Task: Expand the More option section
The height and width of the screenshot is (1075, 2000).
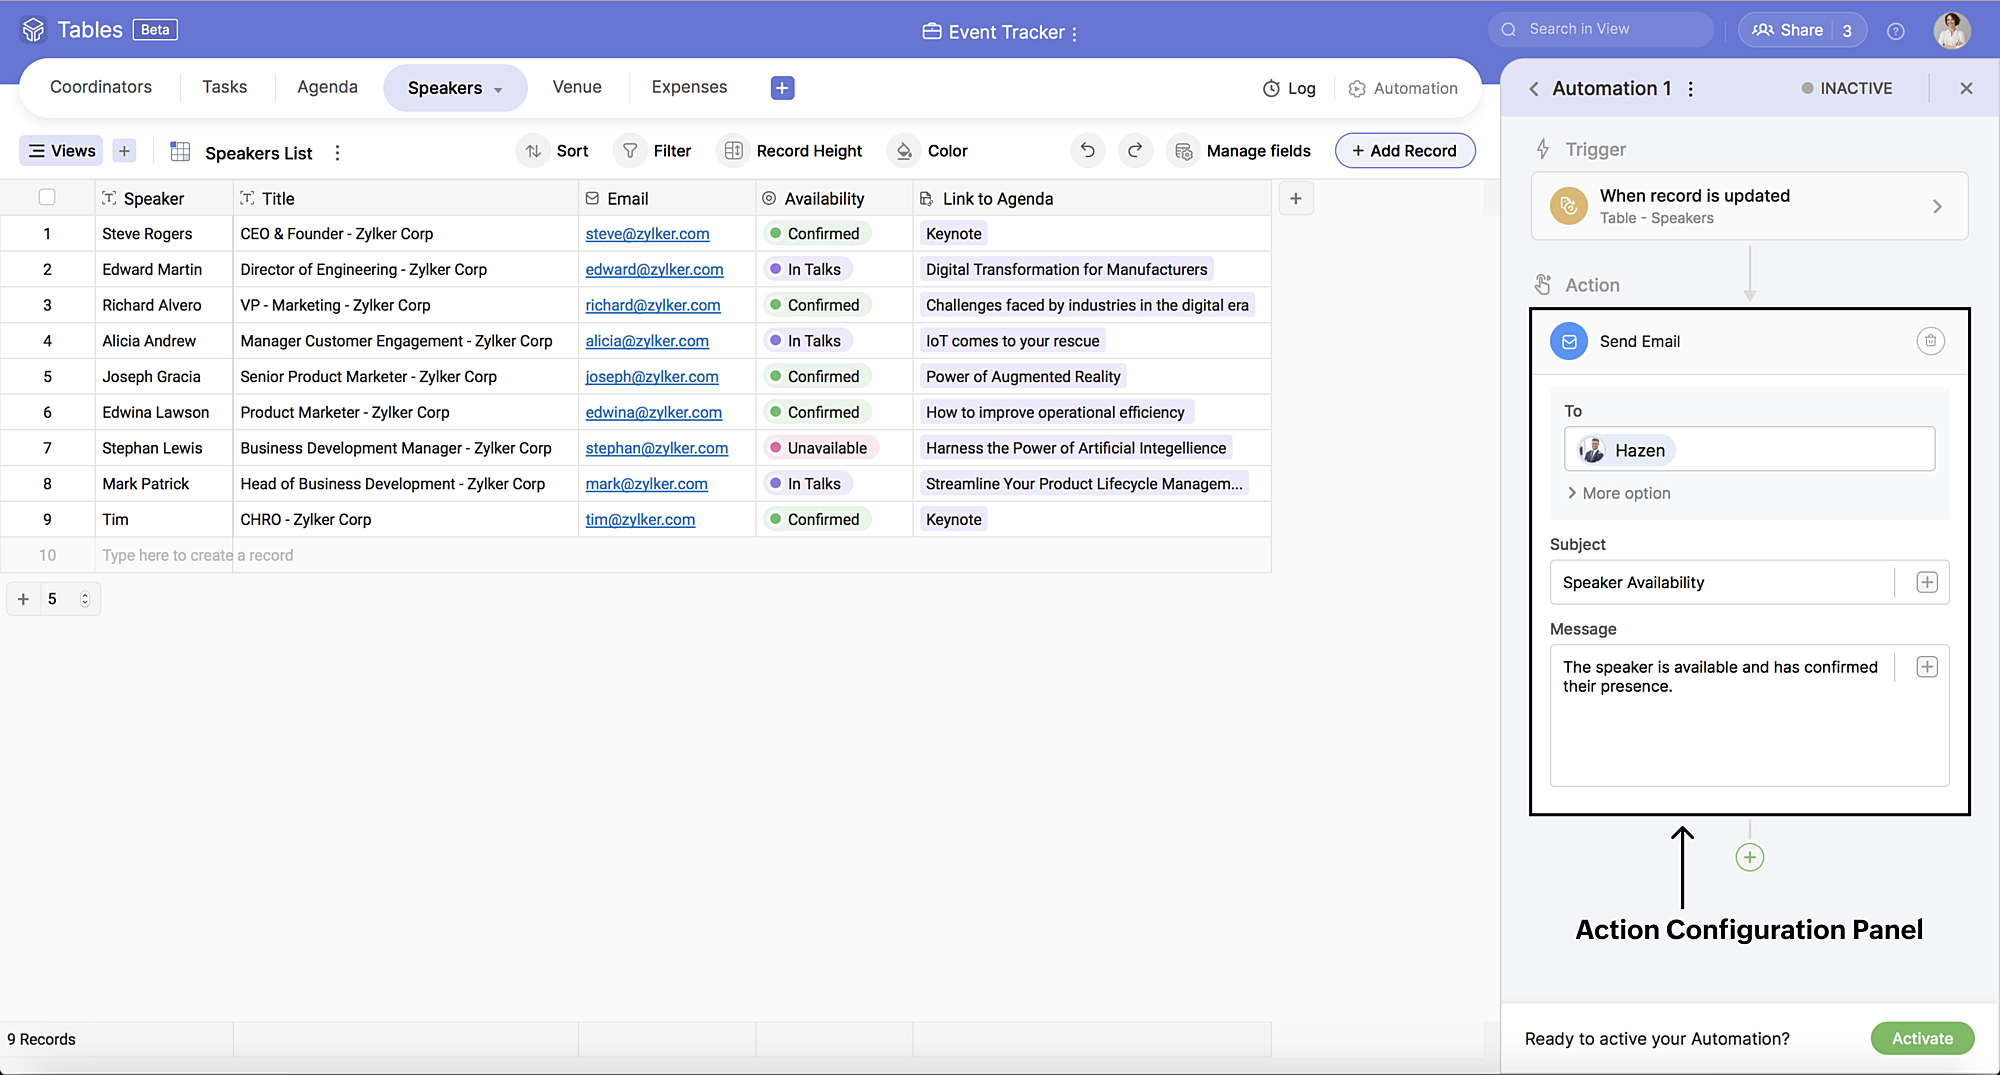Action: pyautogui.click(x=1618, y=493)
